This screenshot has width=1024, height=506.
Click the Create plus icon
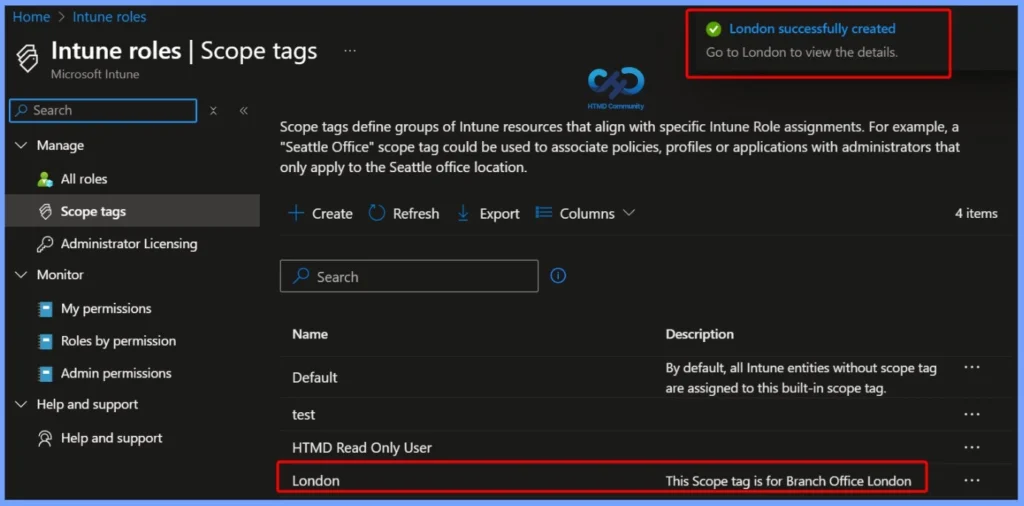(x=296, y=213)
